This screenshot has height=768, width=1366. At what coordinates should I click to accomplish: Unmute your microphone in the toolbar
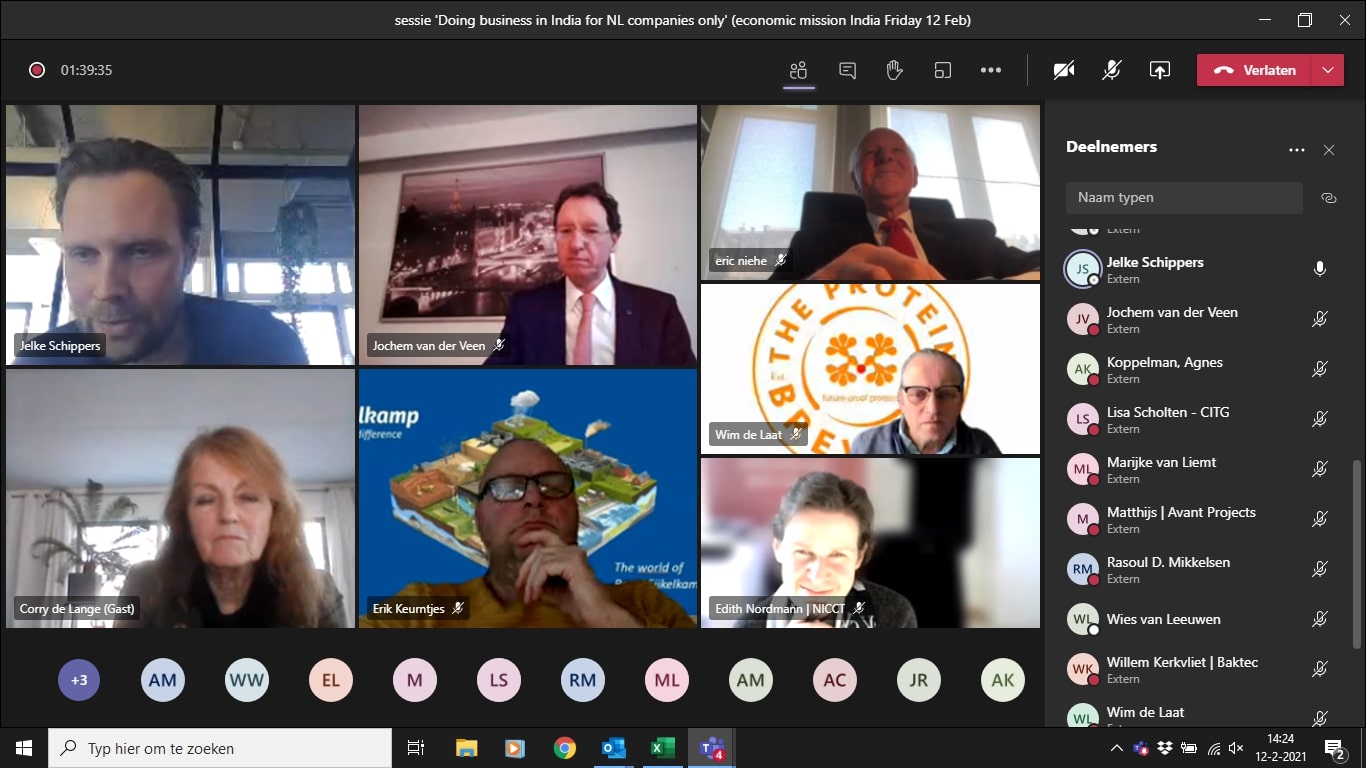pyautogui.click(x=1112, y=70)
